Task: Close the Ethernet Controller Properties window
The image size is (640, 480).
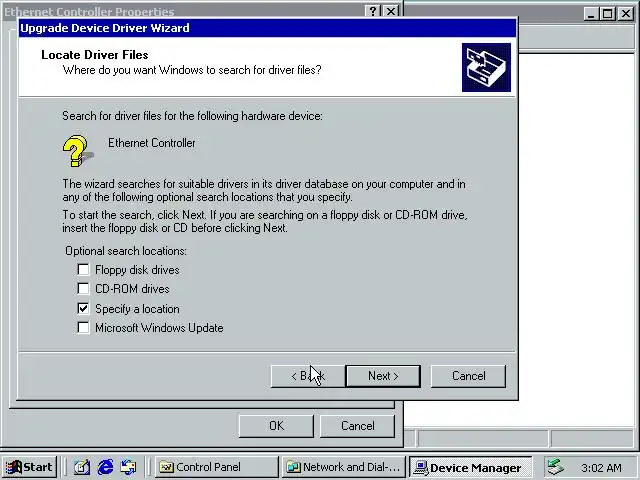Action: 391,11
